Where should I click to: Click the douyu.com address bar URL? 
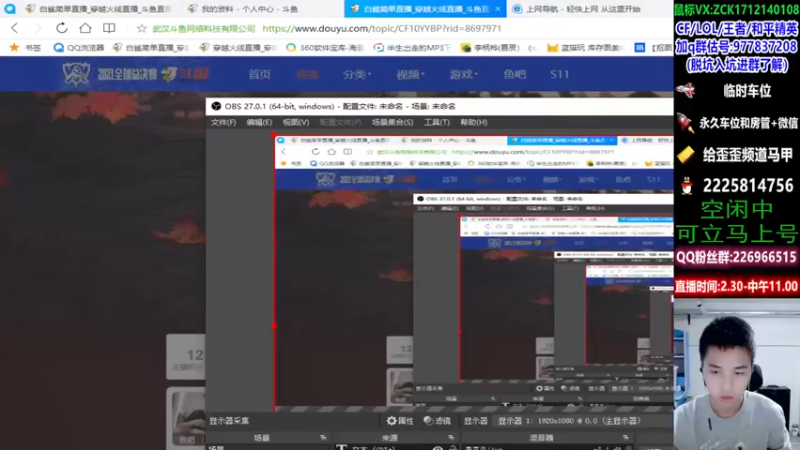tap(382, 29)
